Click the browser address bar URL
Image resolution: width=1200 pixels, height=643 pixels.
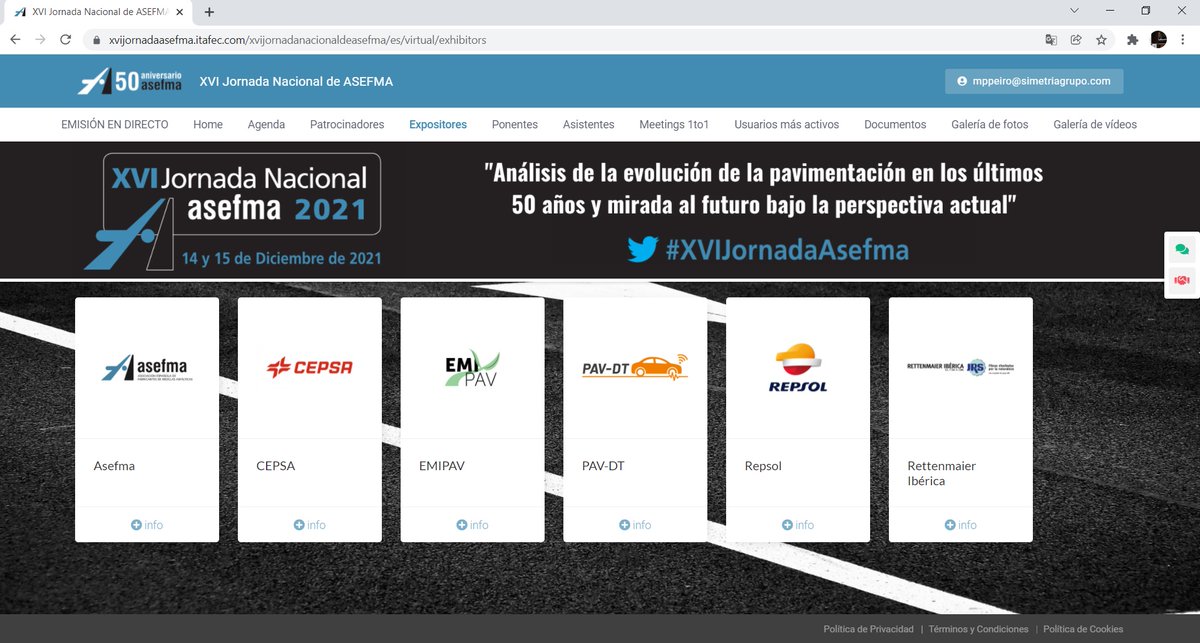tap(297, 40)
